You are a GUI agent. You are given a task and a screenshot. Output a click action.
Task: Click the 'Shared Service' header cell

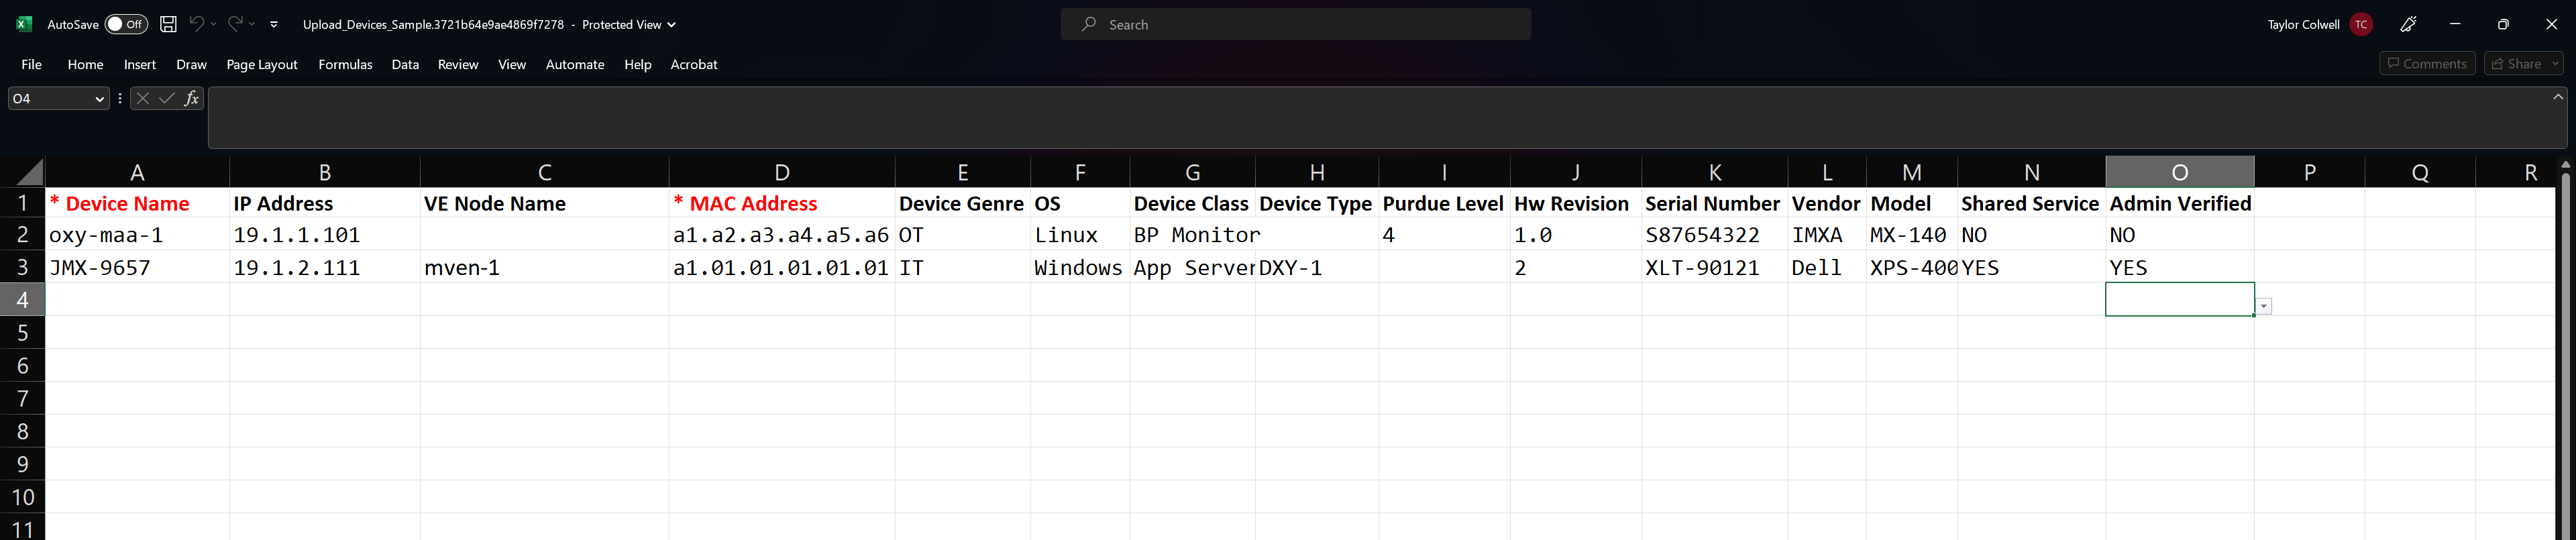coord(2031,203)
